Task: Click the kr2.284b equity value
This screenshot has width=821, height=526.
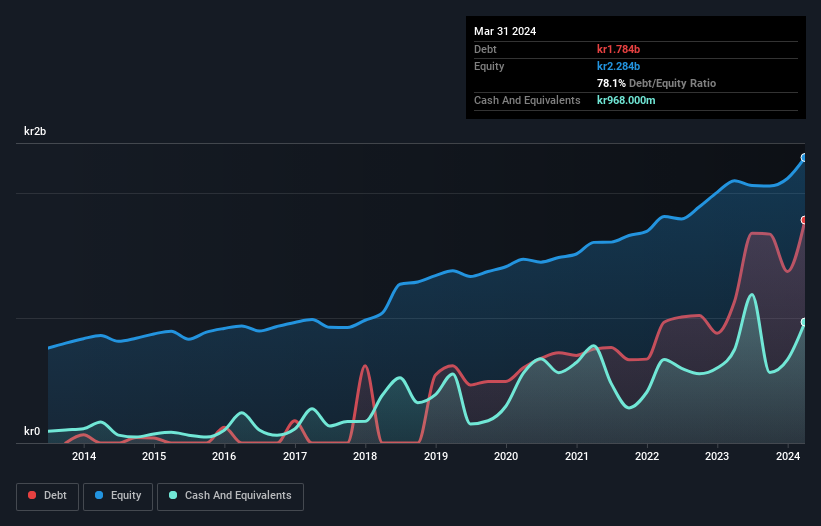Action: click(x=618, y=66)
